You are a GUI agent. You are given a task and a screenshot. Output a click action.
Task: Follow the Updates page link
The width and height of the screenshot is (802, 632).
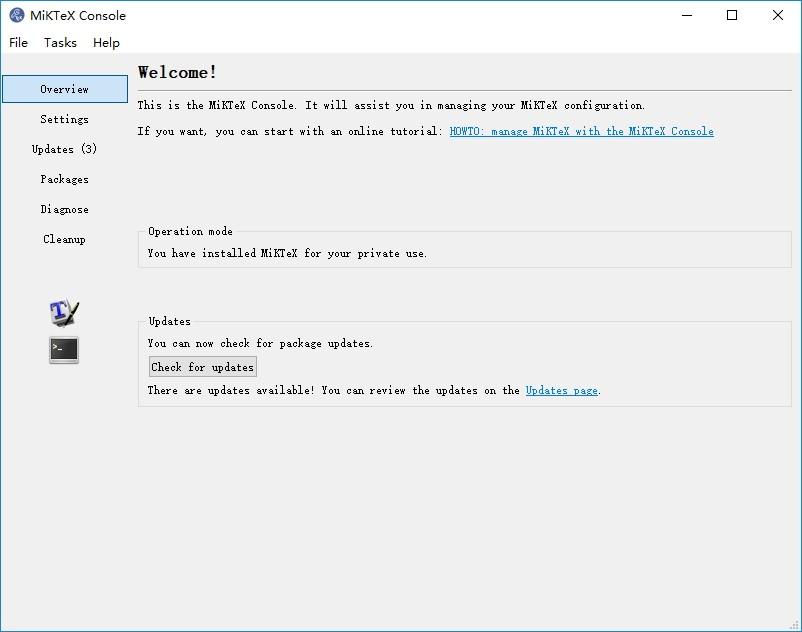point(562,391)
